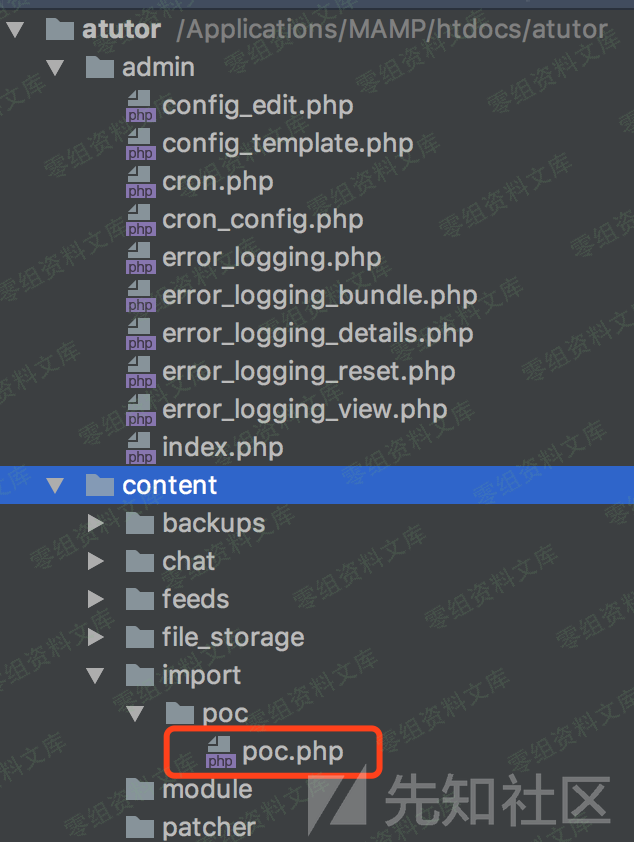Open cron_config.php file
634x842 pixels.
pyautogui.click(x=263, y=220)
